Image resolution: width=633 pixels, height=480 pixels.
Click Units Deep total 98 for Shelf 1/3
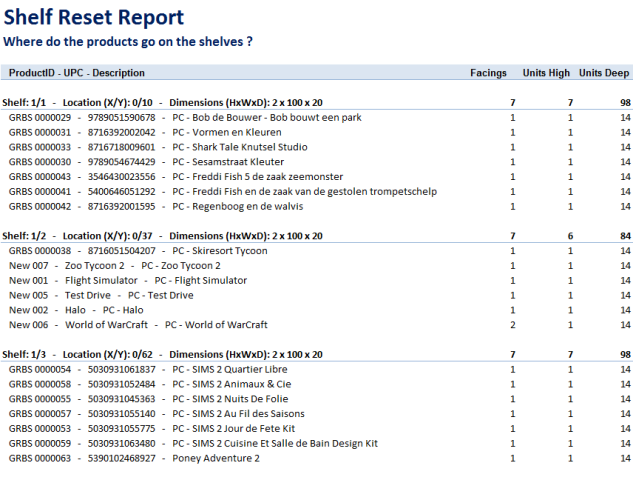625,354
